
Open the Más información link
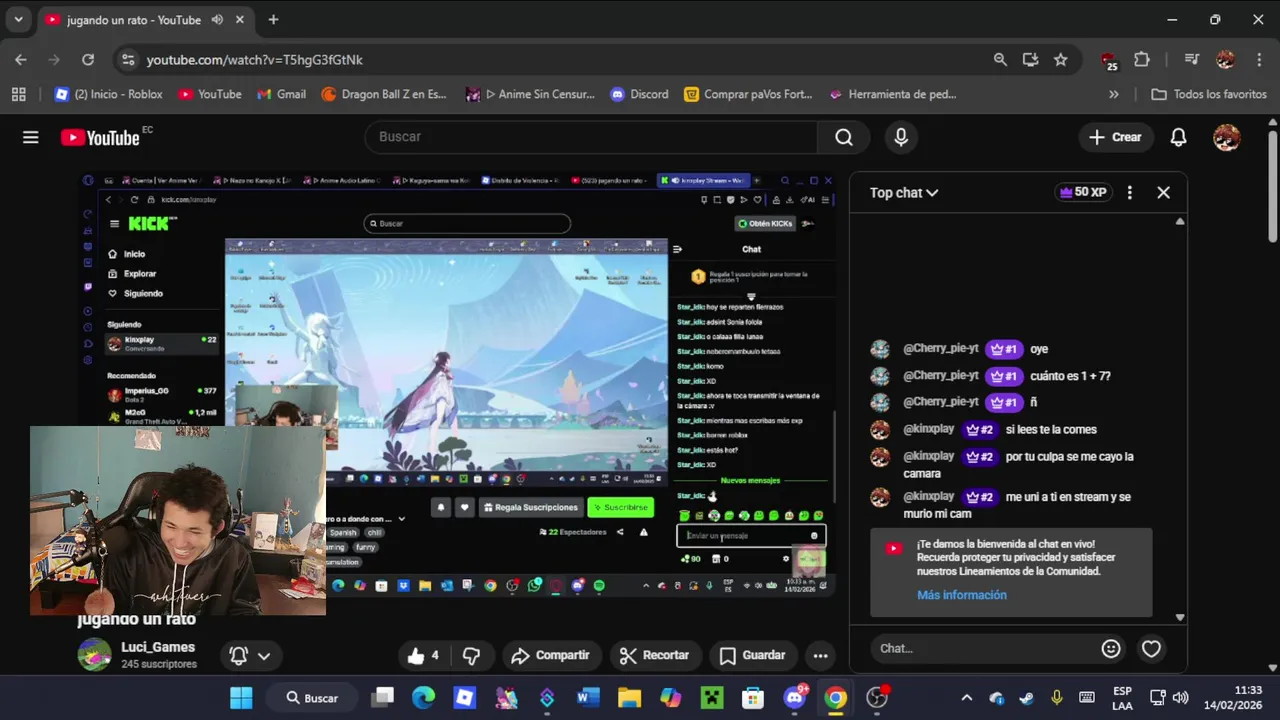click(961, 595)
